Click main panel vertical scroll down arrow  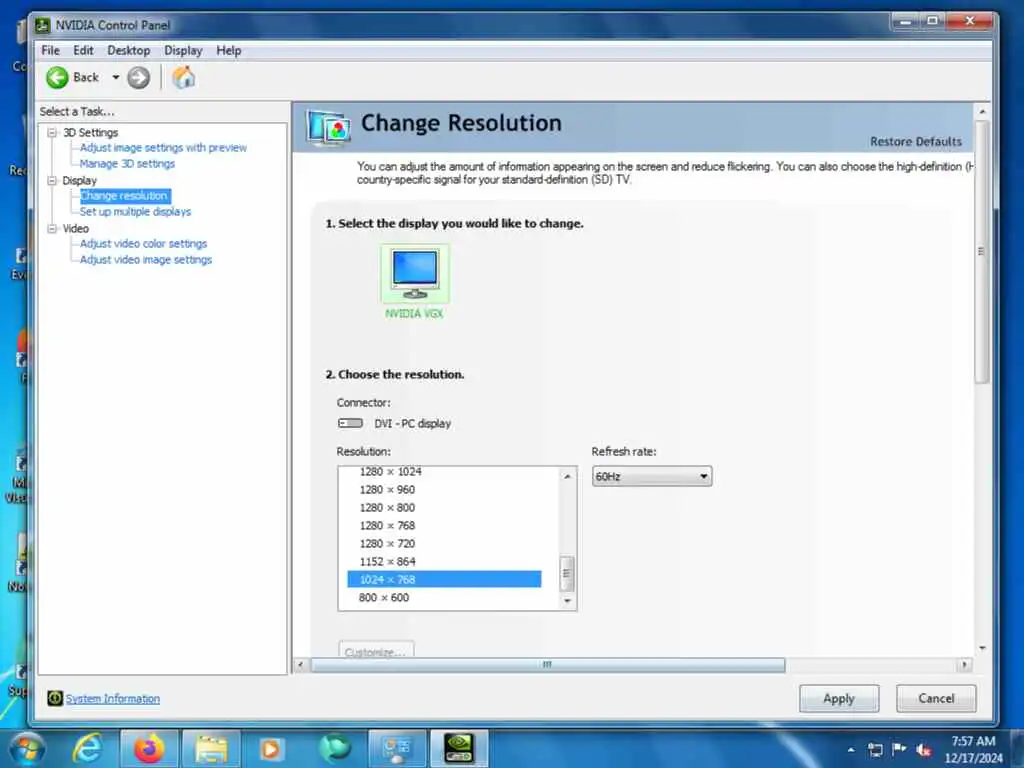(x=982, y=648)
